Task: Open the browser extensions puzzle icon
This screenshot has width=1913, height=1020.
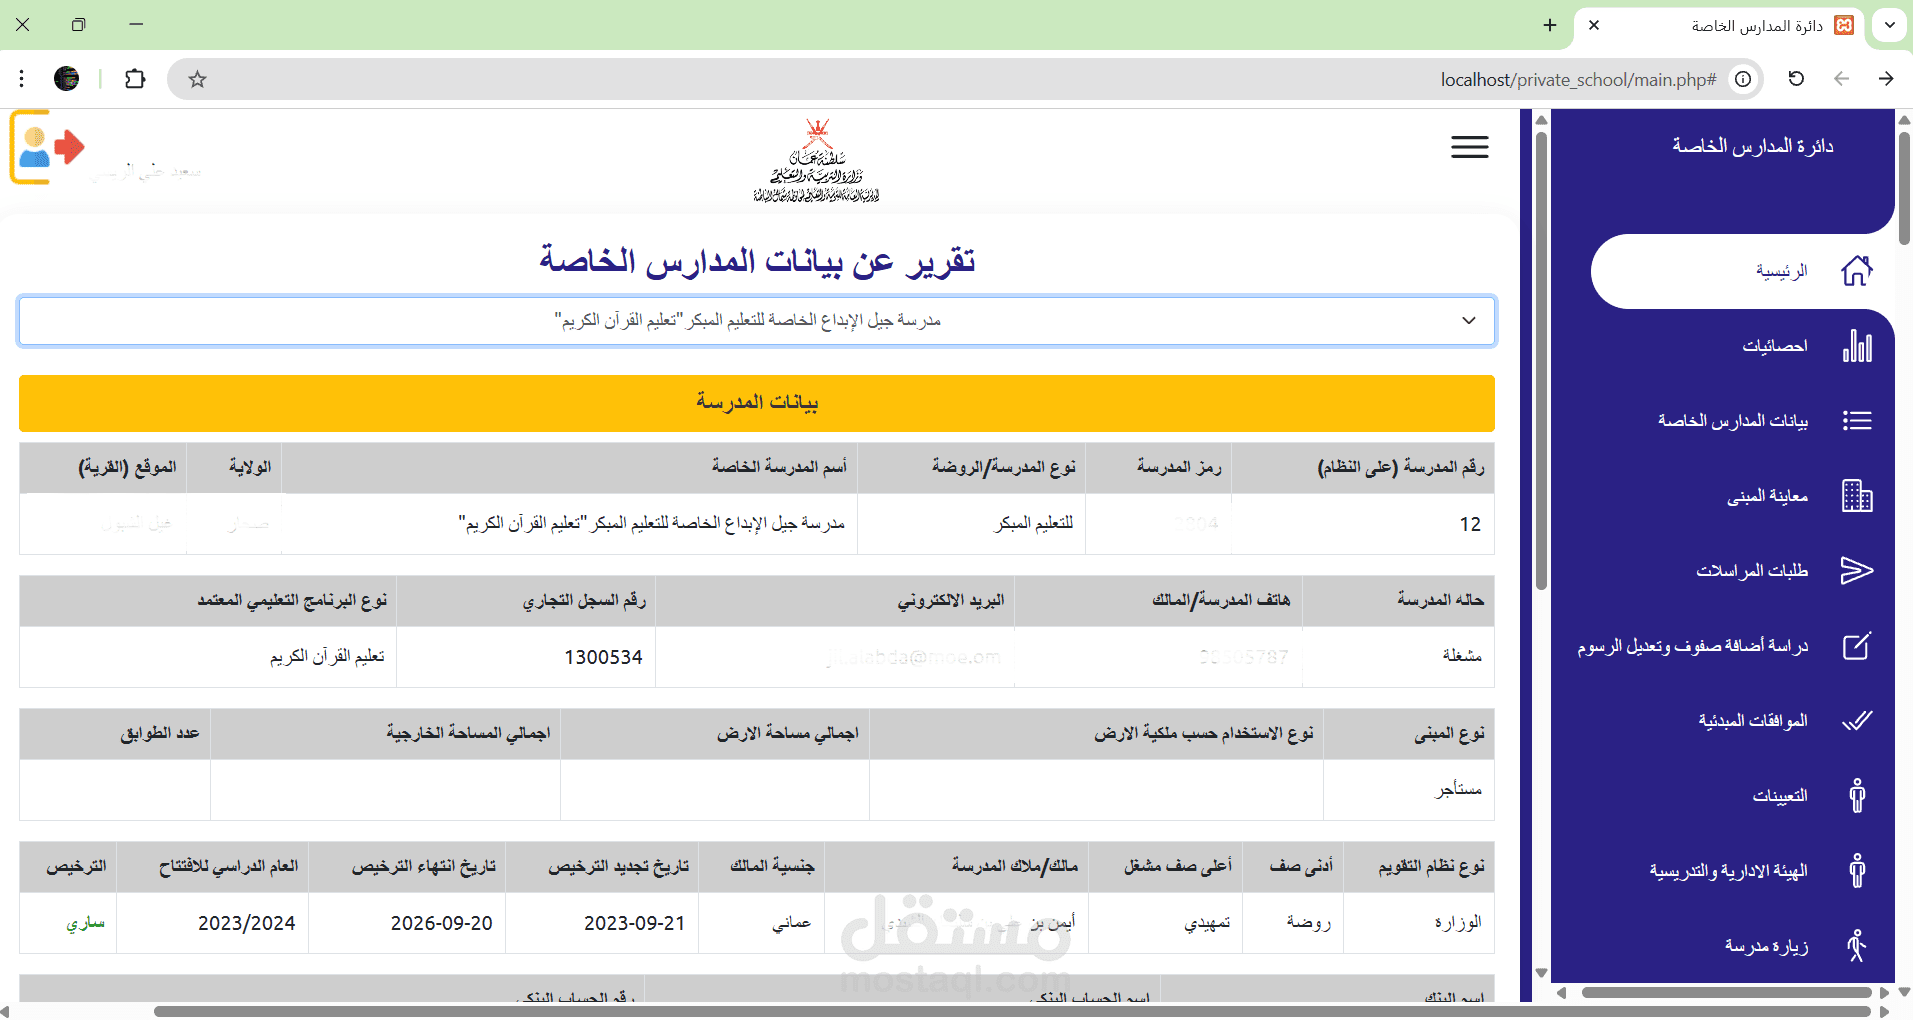Action: click(x=135, y=79)
